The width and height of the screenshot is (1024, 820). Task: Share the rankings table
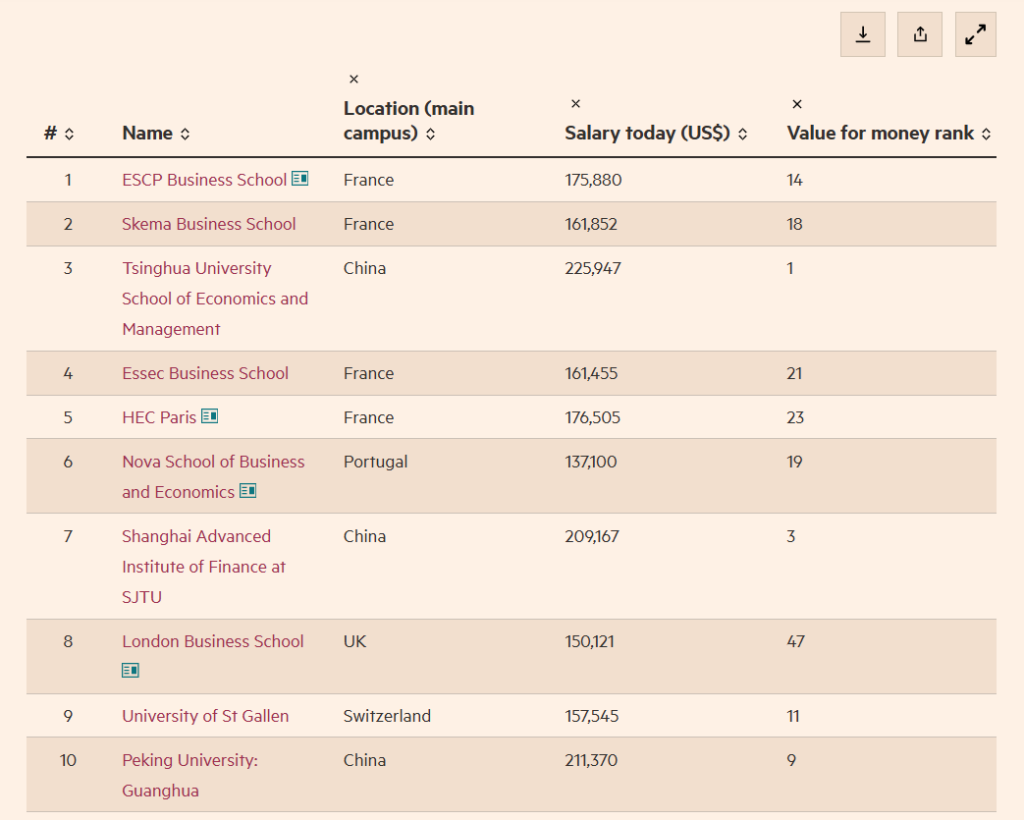[x=920, y=34]
